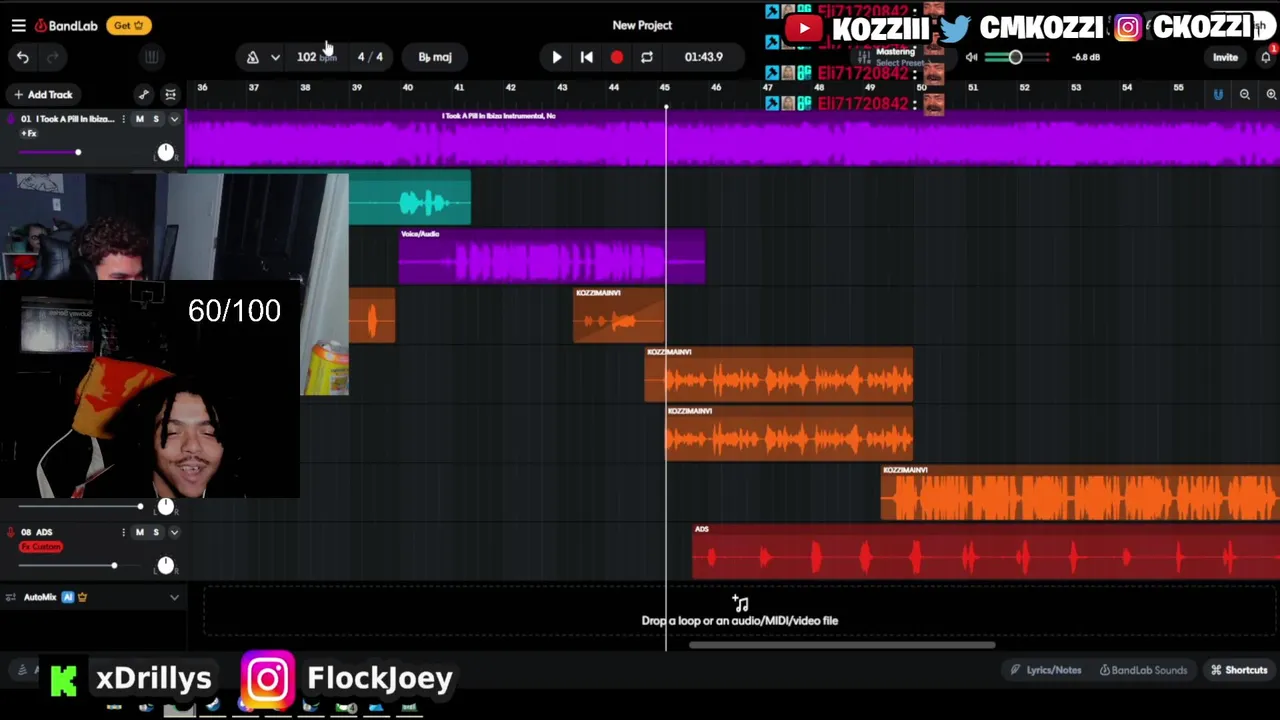Image resolution: width=1280 pixels, height=720 pixels.
Task: Zoom in the timeline
Action: click(1271, 94)
